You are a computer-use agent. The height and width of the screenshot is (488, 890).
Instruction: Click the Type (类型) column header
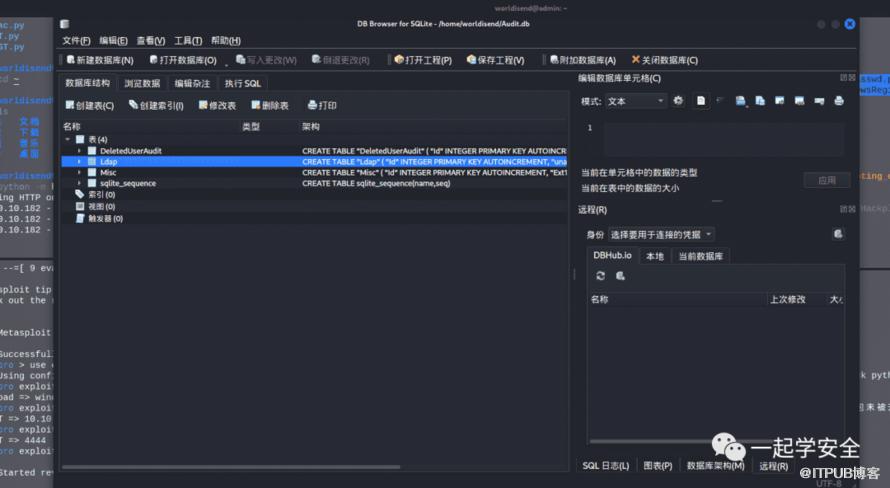click(251, 127)
